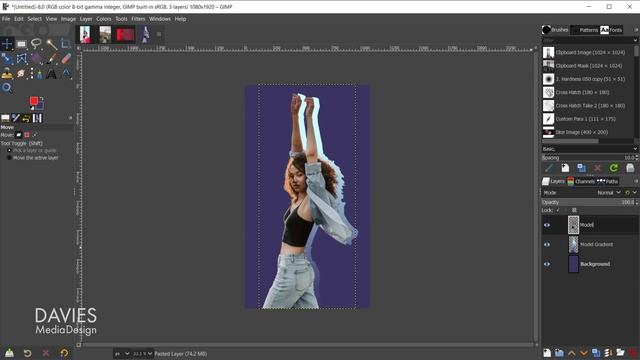This screenshot has width=640, height=360.
Task: Click the red foreground color swatch
Action: (x=34, y=101)
